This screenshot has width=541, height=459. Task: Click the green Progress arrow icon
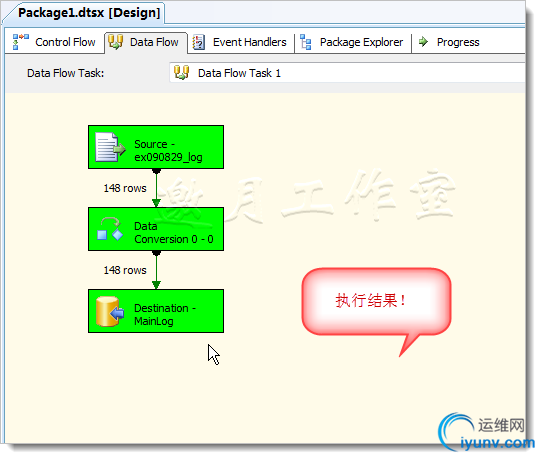423,42
